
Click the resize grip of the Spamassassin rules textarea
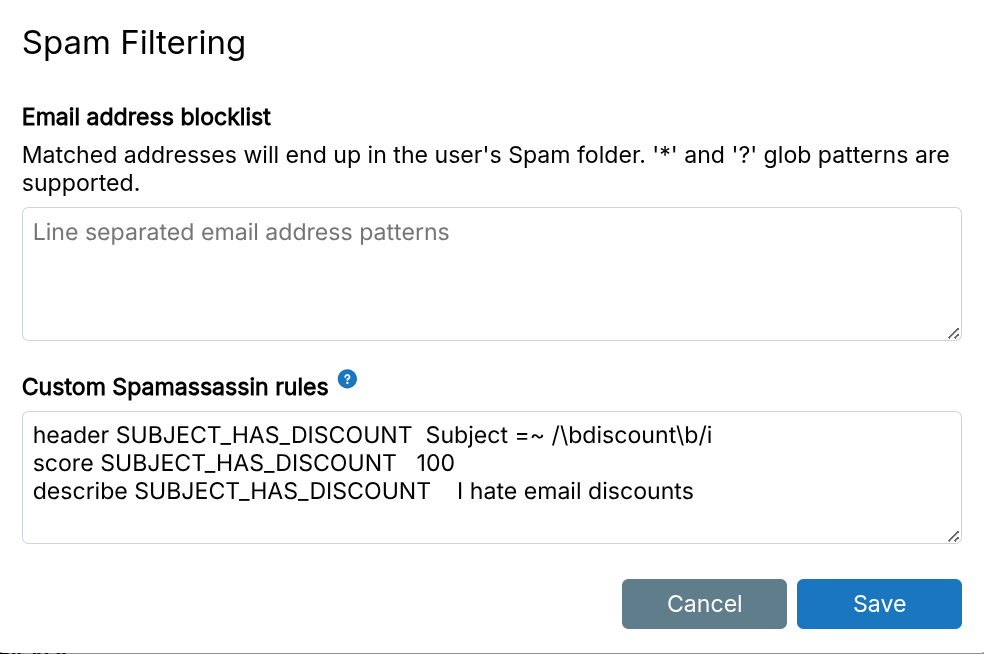[x=953, y=538]
